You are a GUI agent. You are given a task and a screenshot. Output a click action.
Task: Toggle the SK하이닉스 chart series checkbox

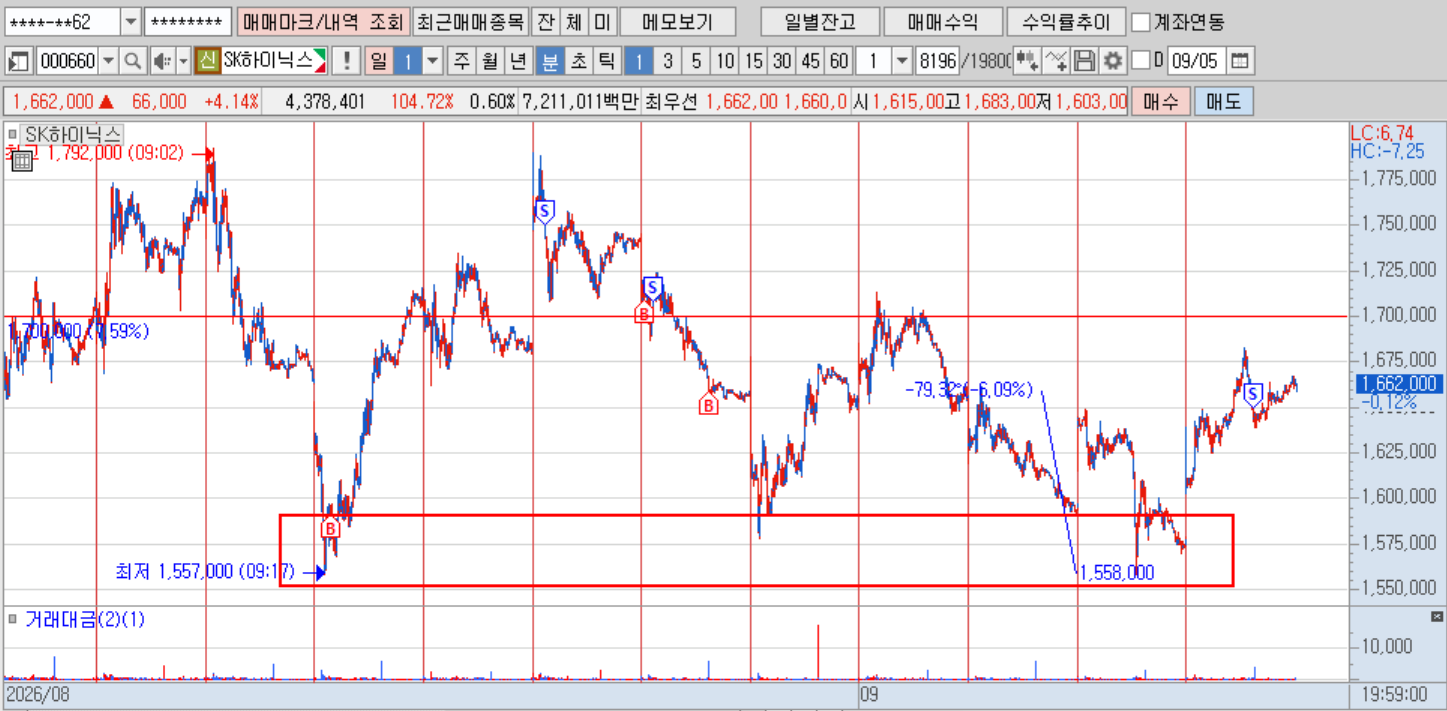pos(11,133)
